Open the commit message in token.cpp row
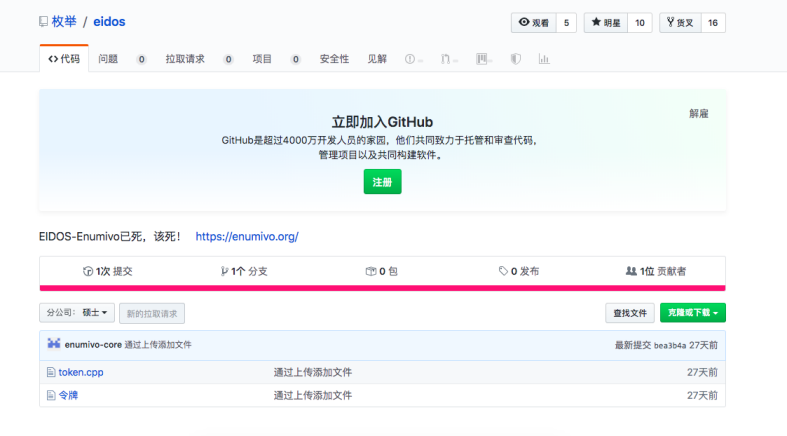The width and height of the screenshot is (787, 436). (x=313, y=372)
